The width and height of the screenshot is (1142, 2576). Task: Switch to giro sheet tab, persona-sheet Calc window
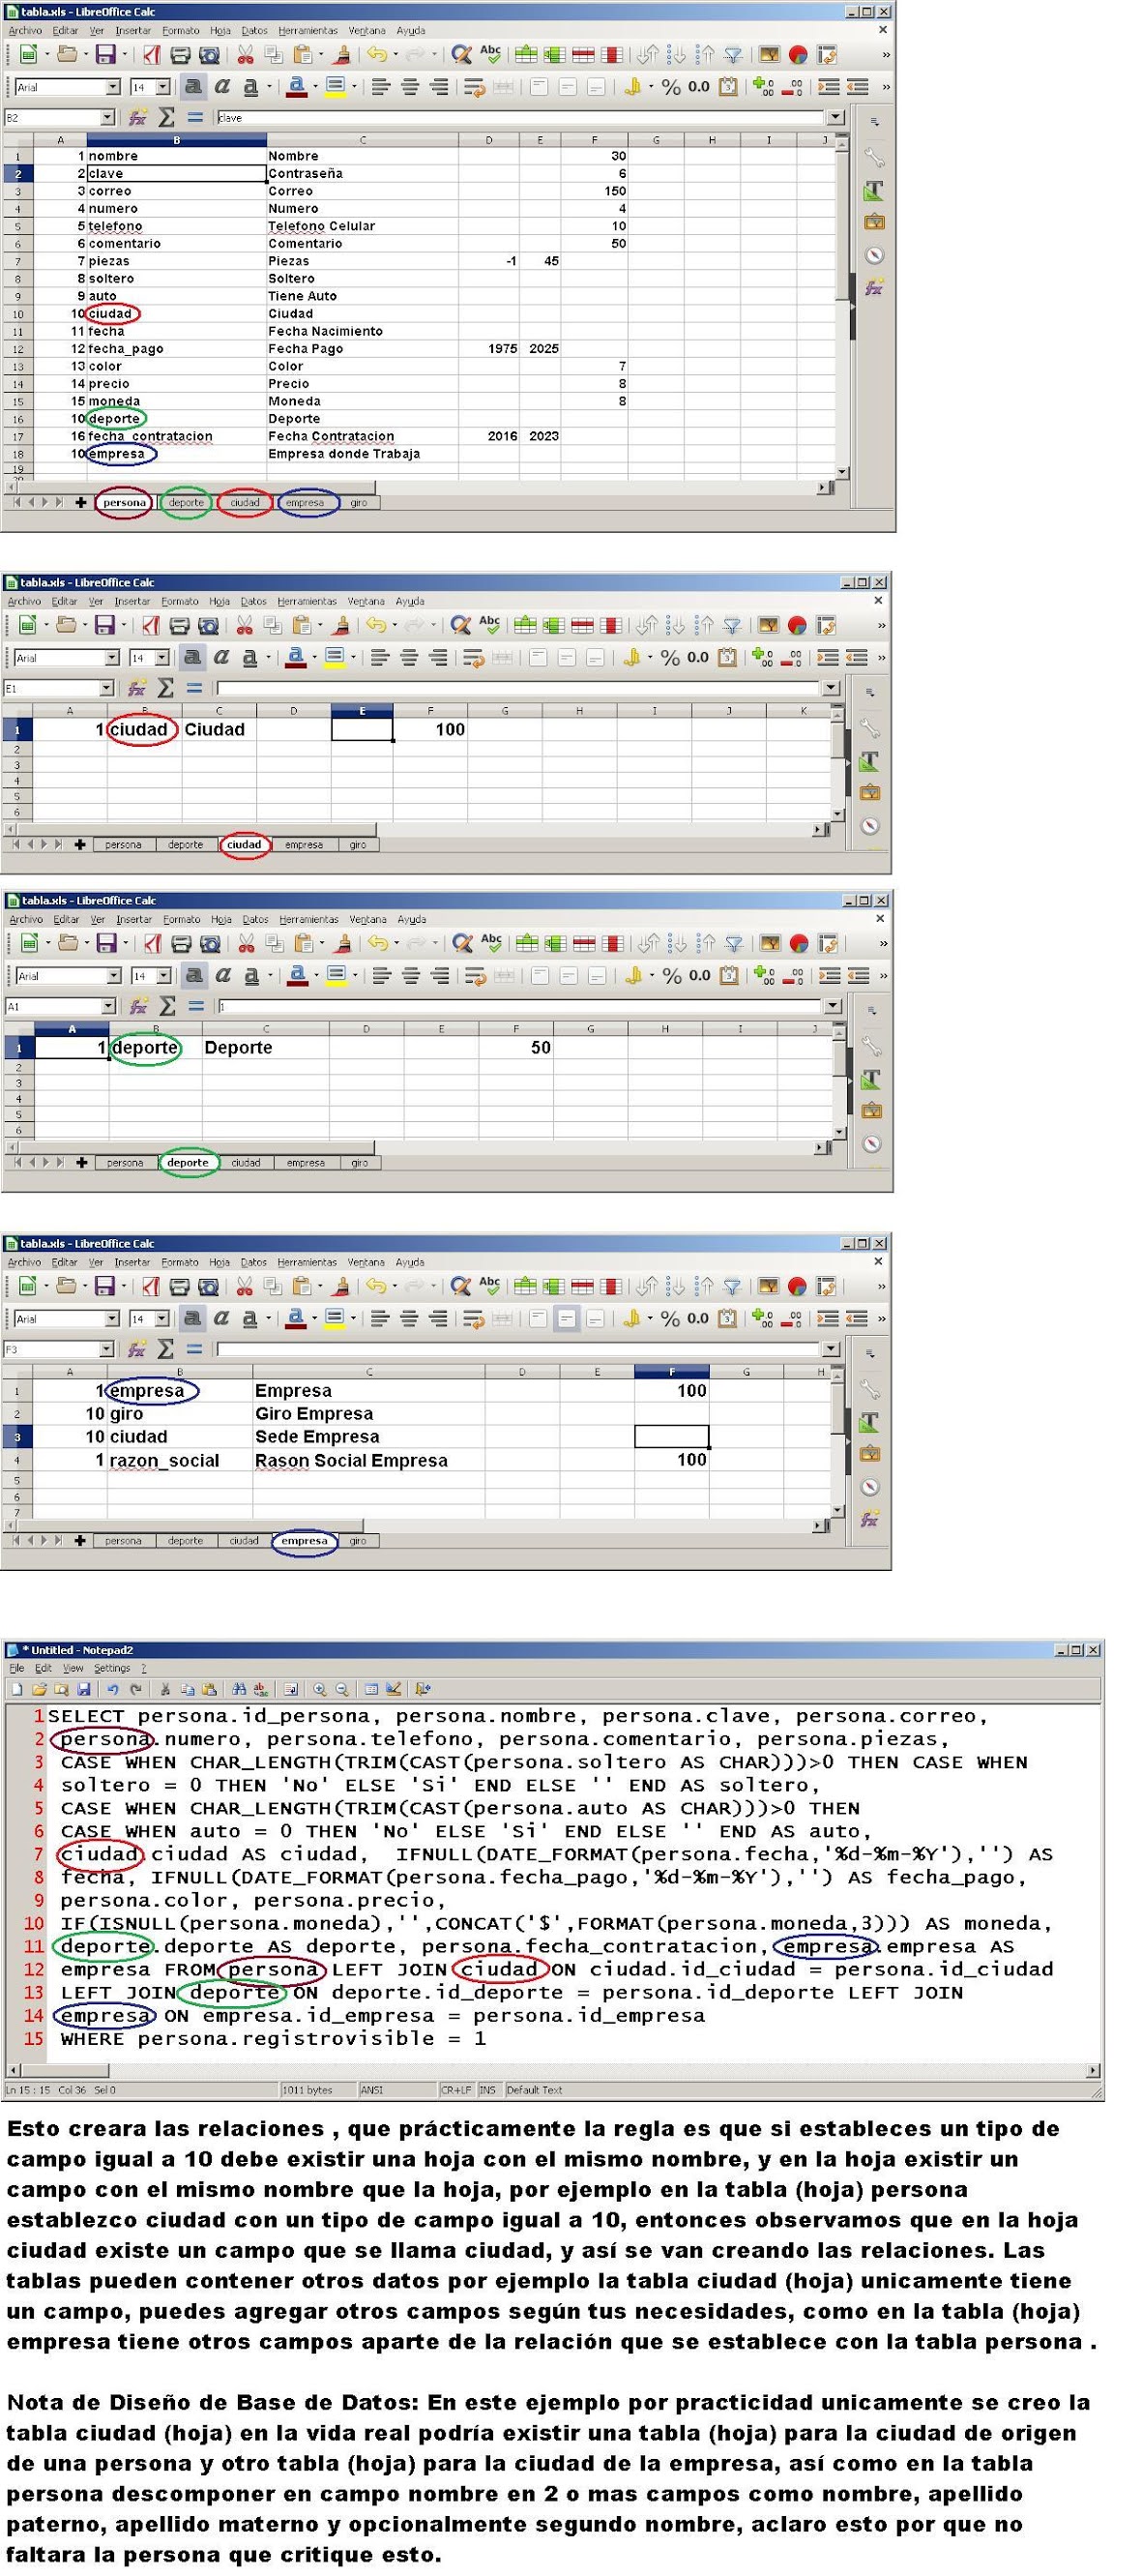(x=358, y=503)
